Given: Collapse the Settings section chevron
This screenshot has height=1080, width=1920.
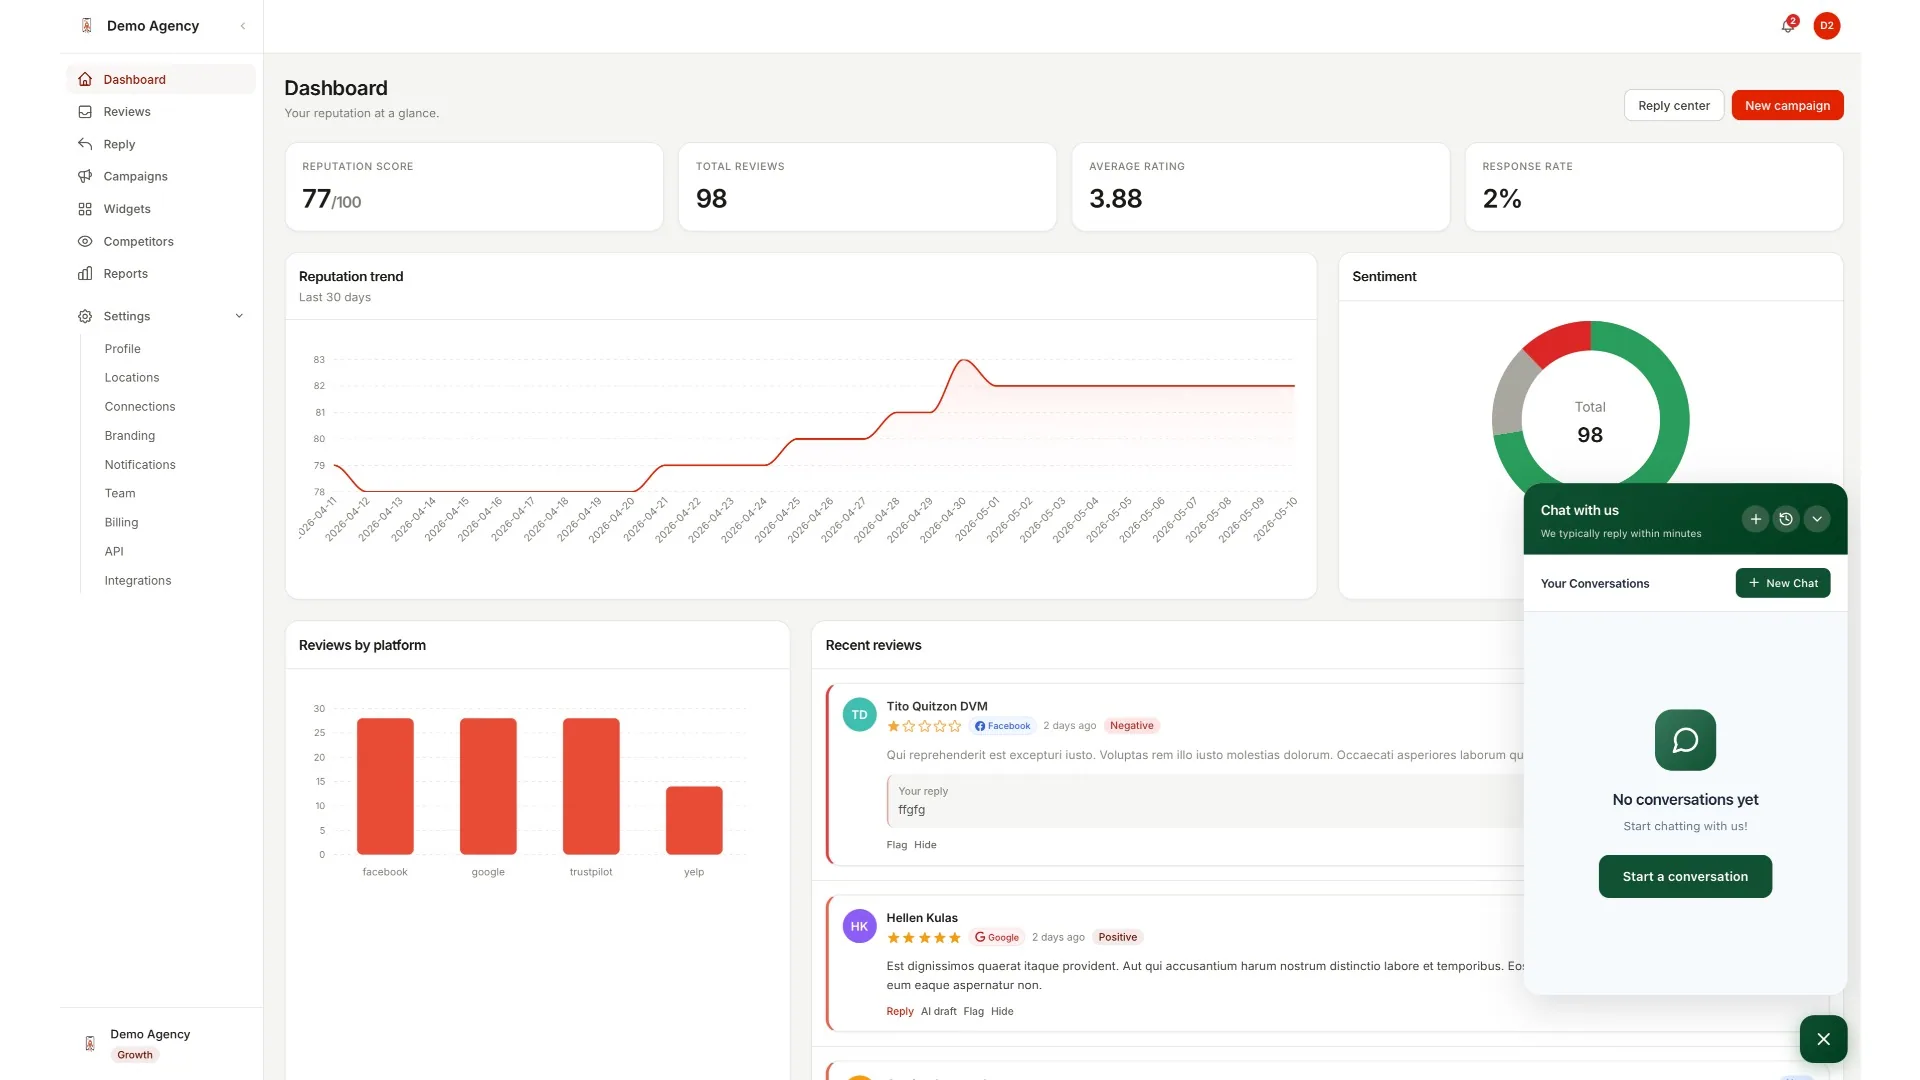Looking at the screenshot, I should click(x=239, y=316).
